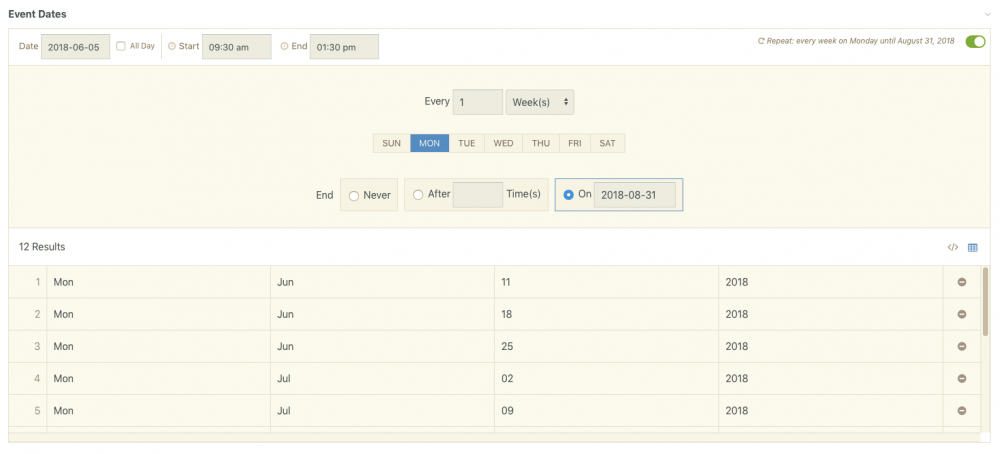
Task: Select the Never end radio option
Action: (354, 196)
